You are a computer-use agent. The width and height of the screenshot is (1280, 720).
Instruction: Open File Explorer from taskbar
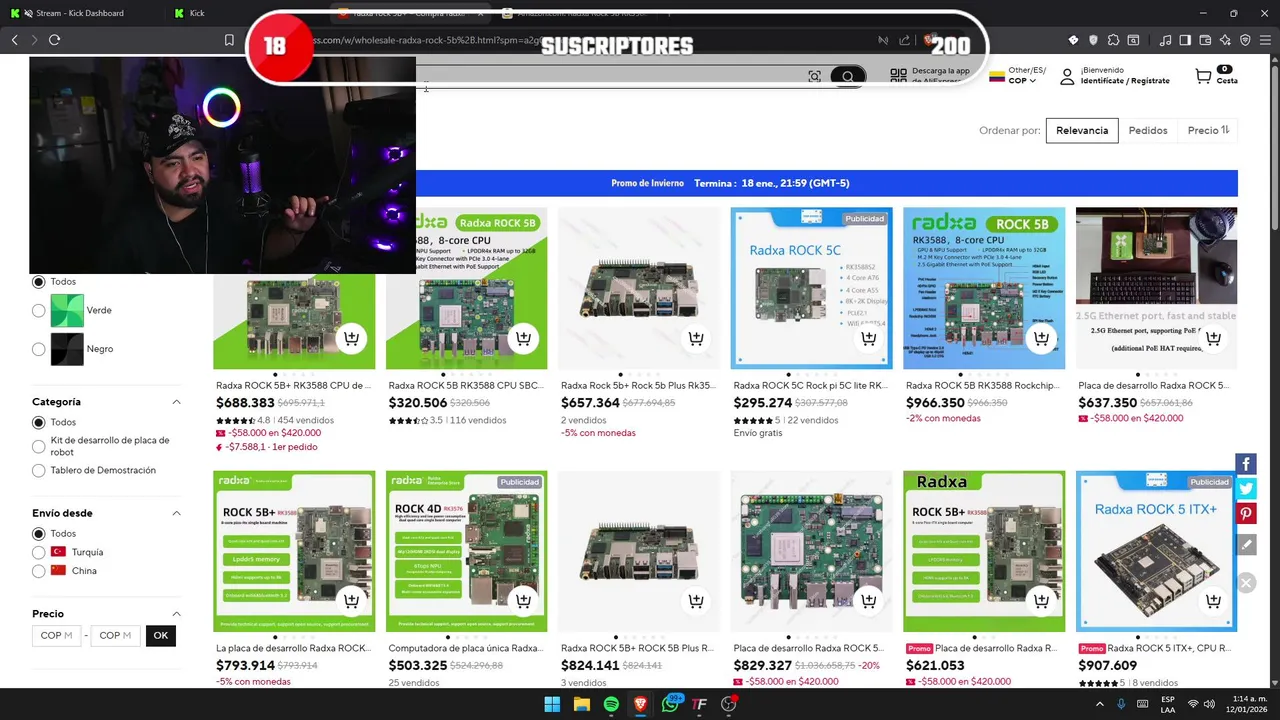[x=581, y=704]
